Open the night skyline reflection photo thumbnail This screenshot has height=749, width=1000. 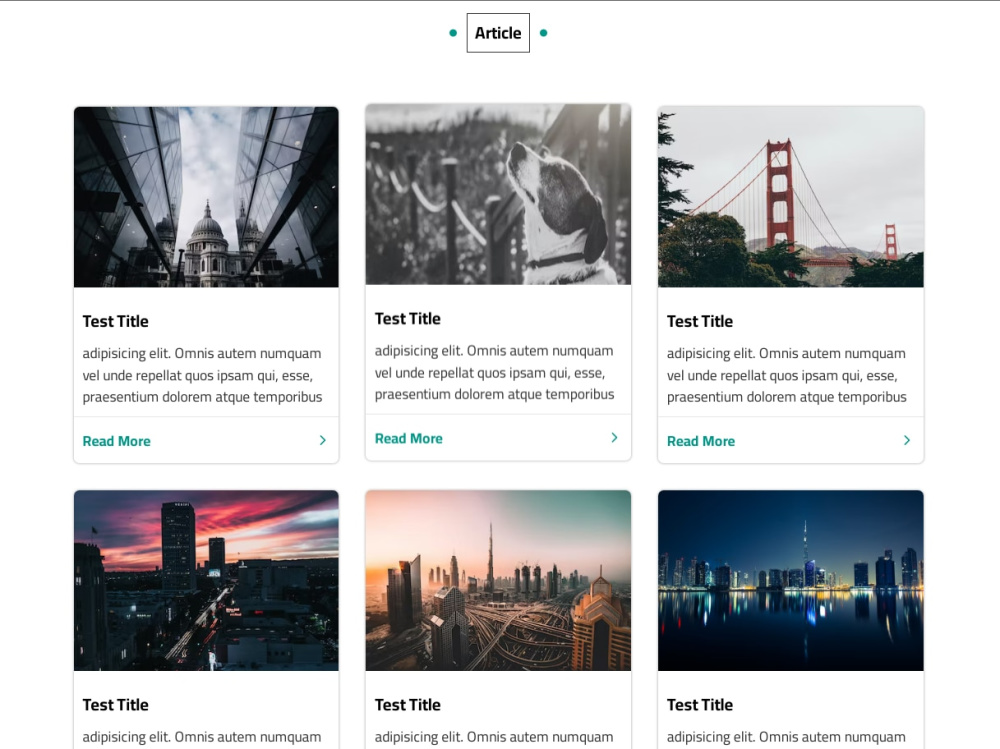791,581
